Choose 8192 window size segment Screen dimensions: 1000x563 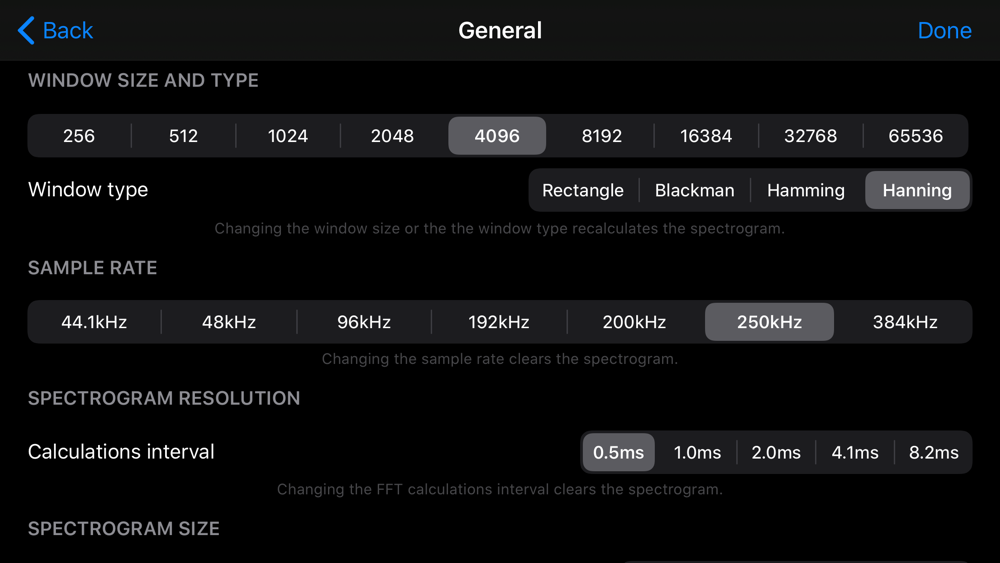click(601, 136)
